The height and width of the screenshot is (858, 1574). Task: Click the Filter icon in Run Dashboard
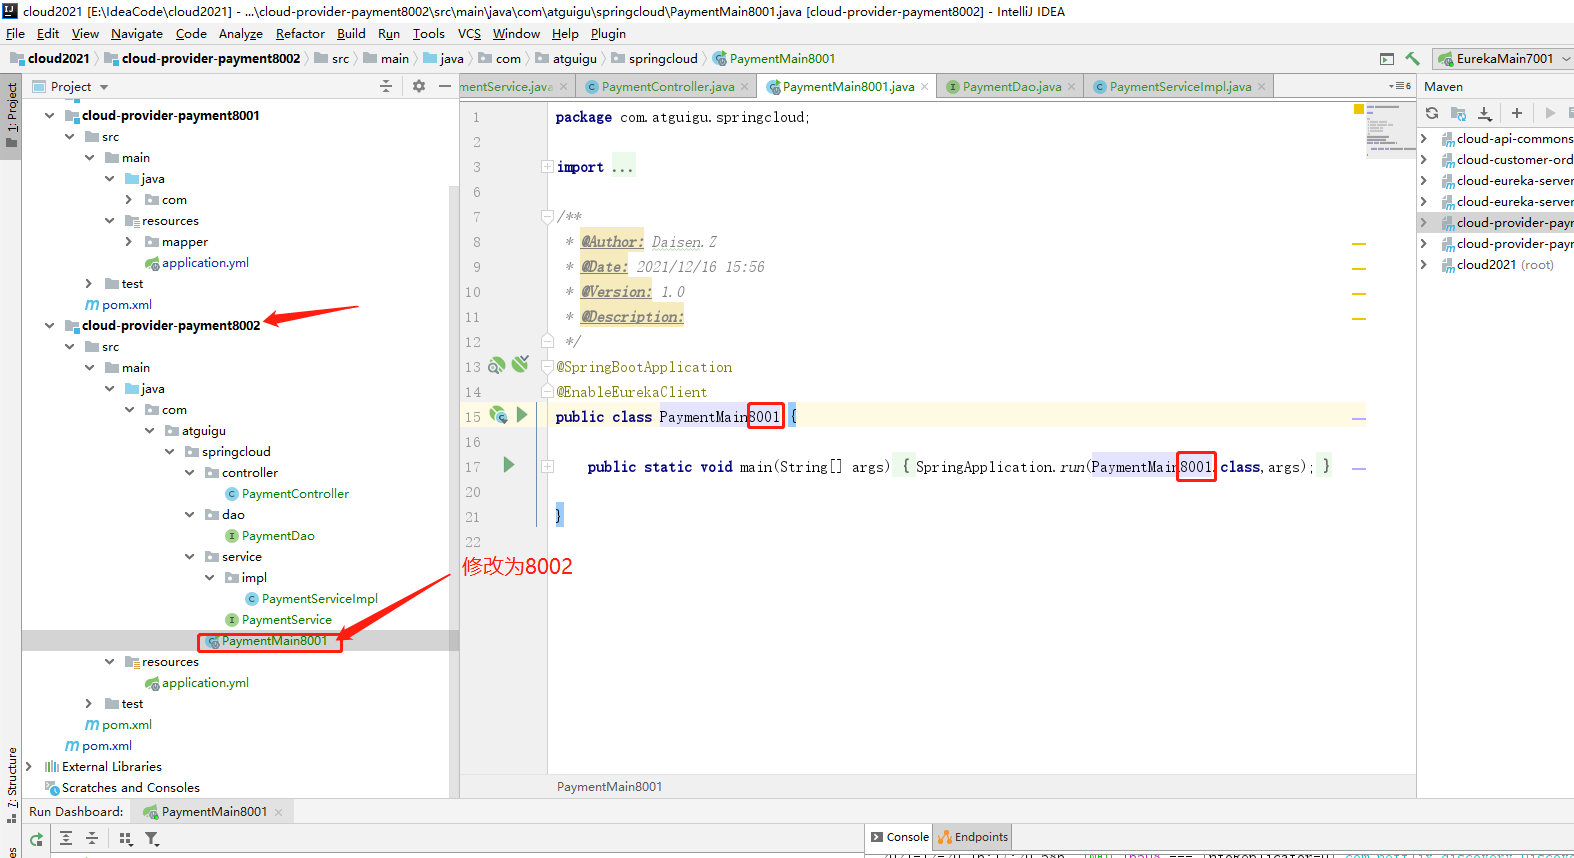pyautogui.click(x=152, y=839)
